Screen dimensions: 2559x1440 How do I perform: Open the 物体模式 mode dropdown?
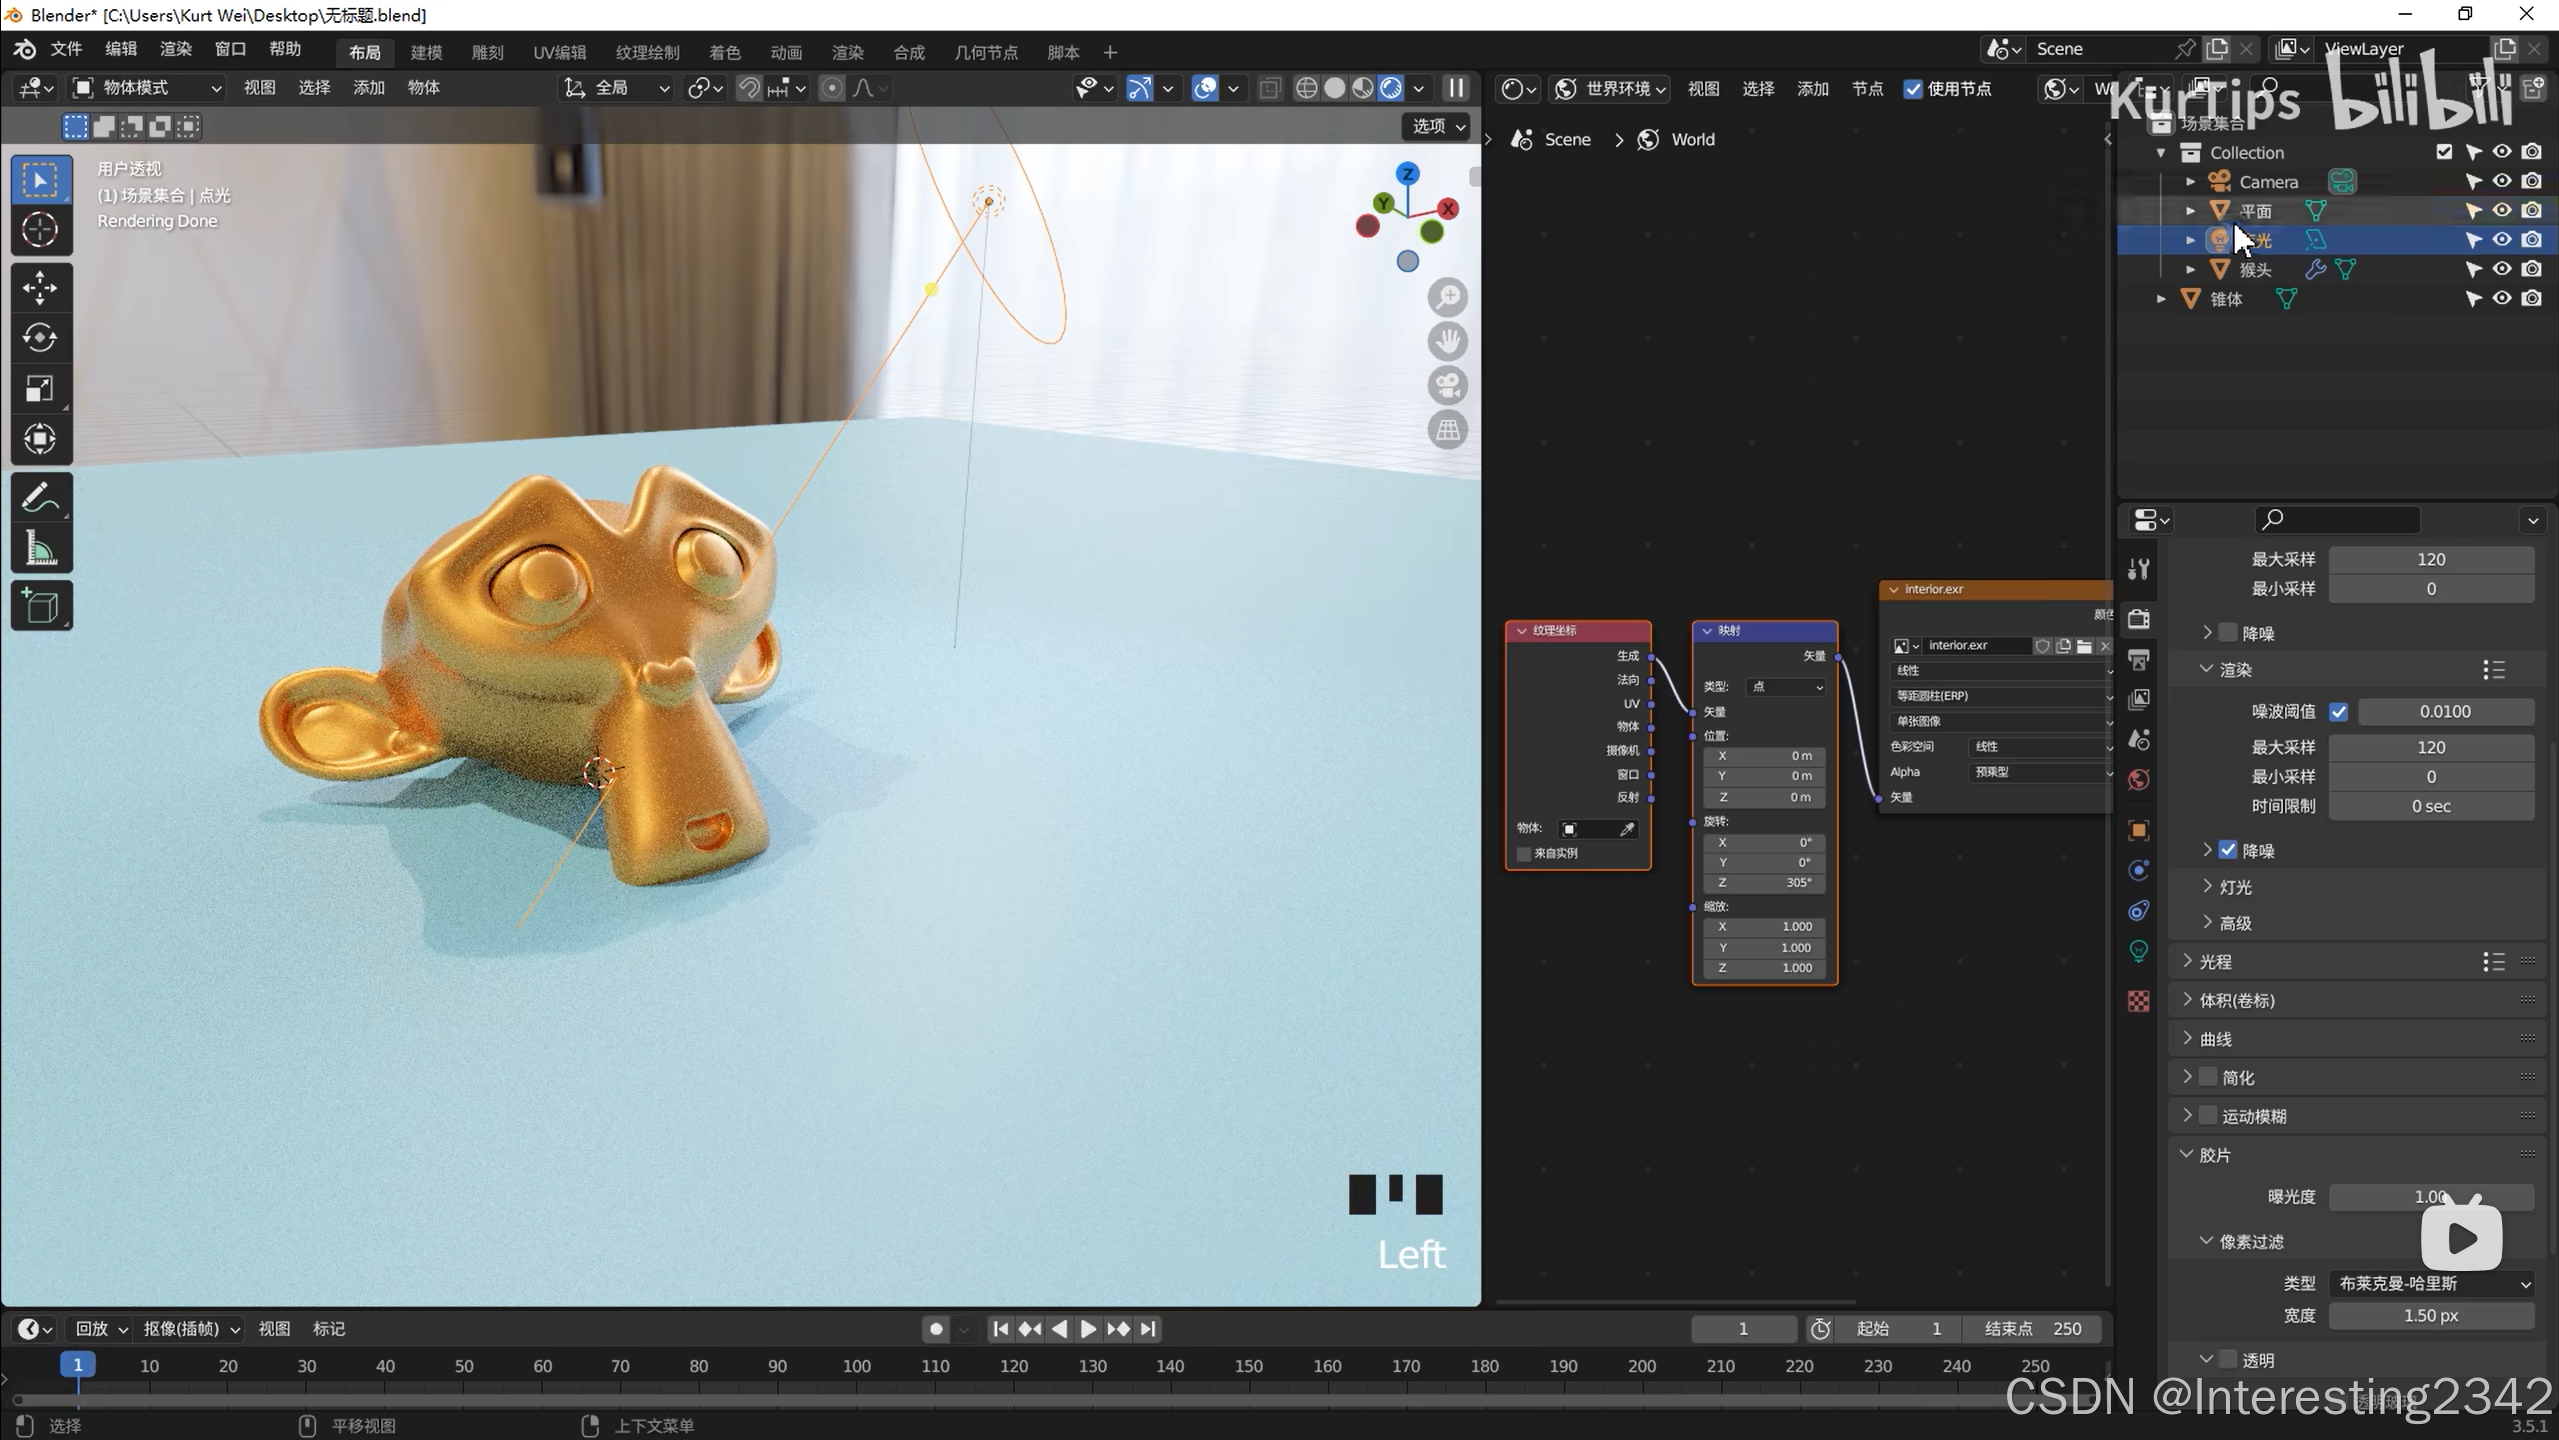148,88
